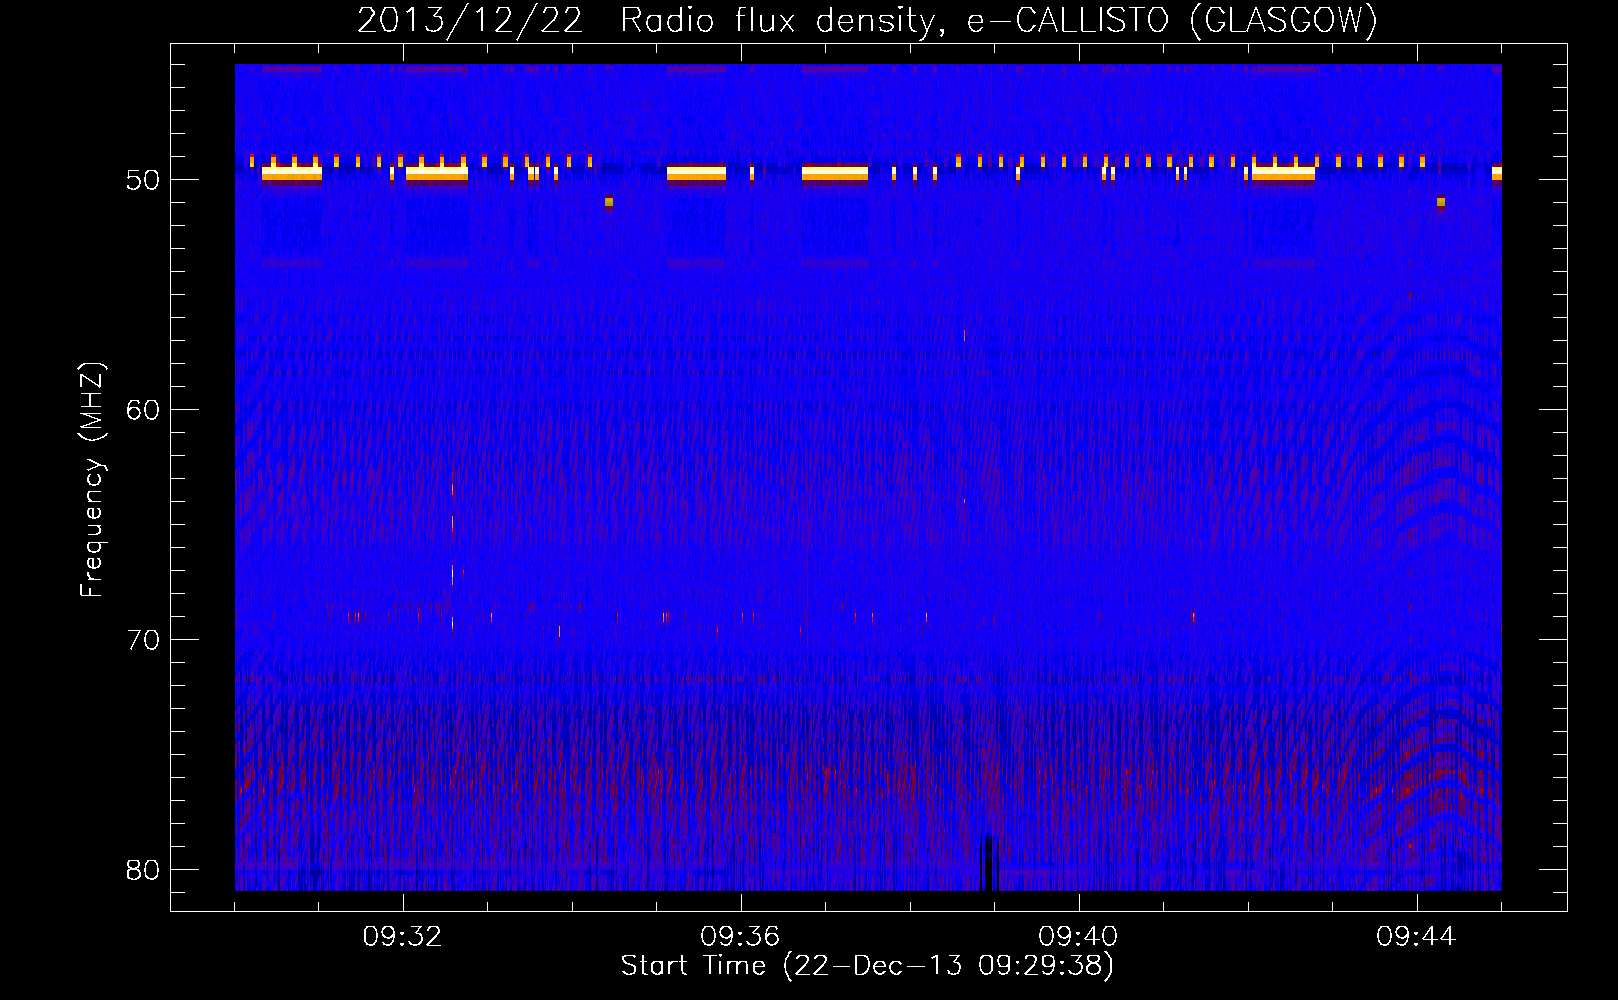Image resolution: width=1618 pixels, height=1000 pixels.
Task: Select the '2013/12/22' date in the title
Action: (470, 21)
